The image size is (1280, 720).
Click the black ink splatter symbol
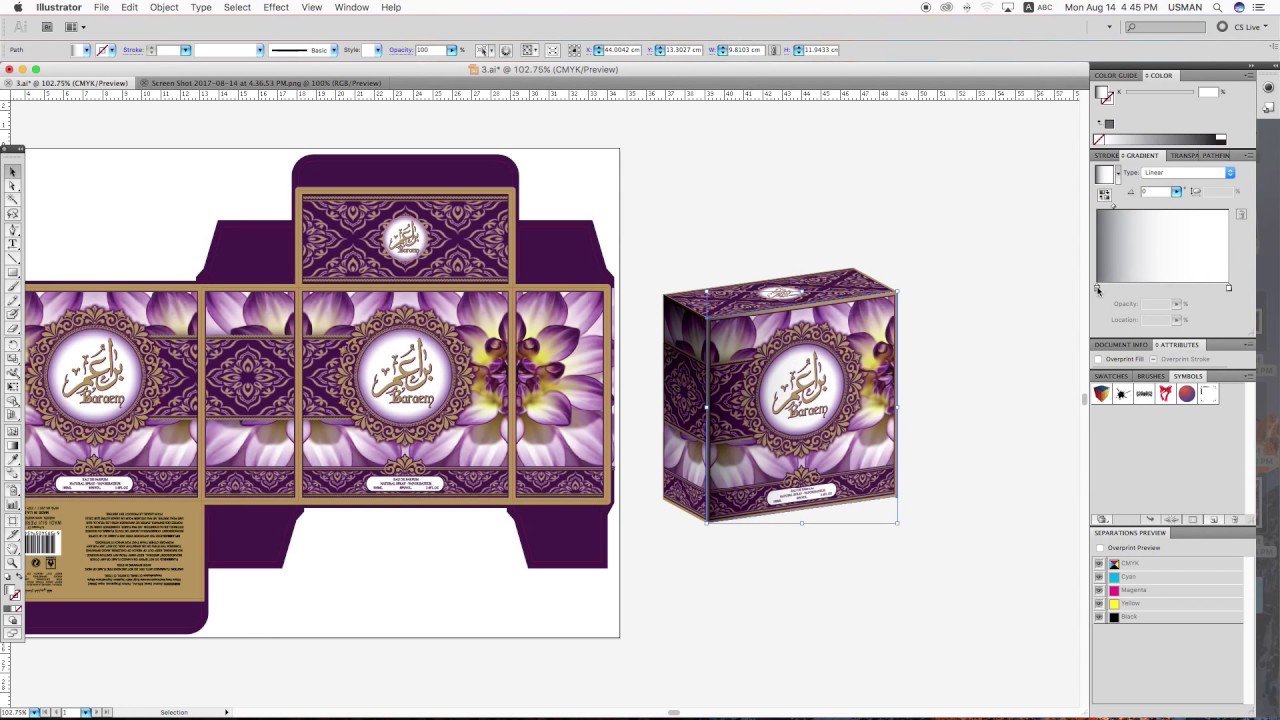[x=1123, y=394]
